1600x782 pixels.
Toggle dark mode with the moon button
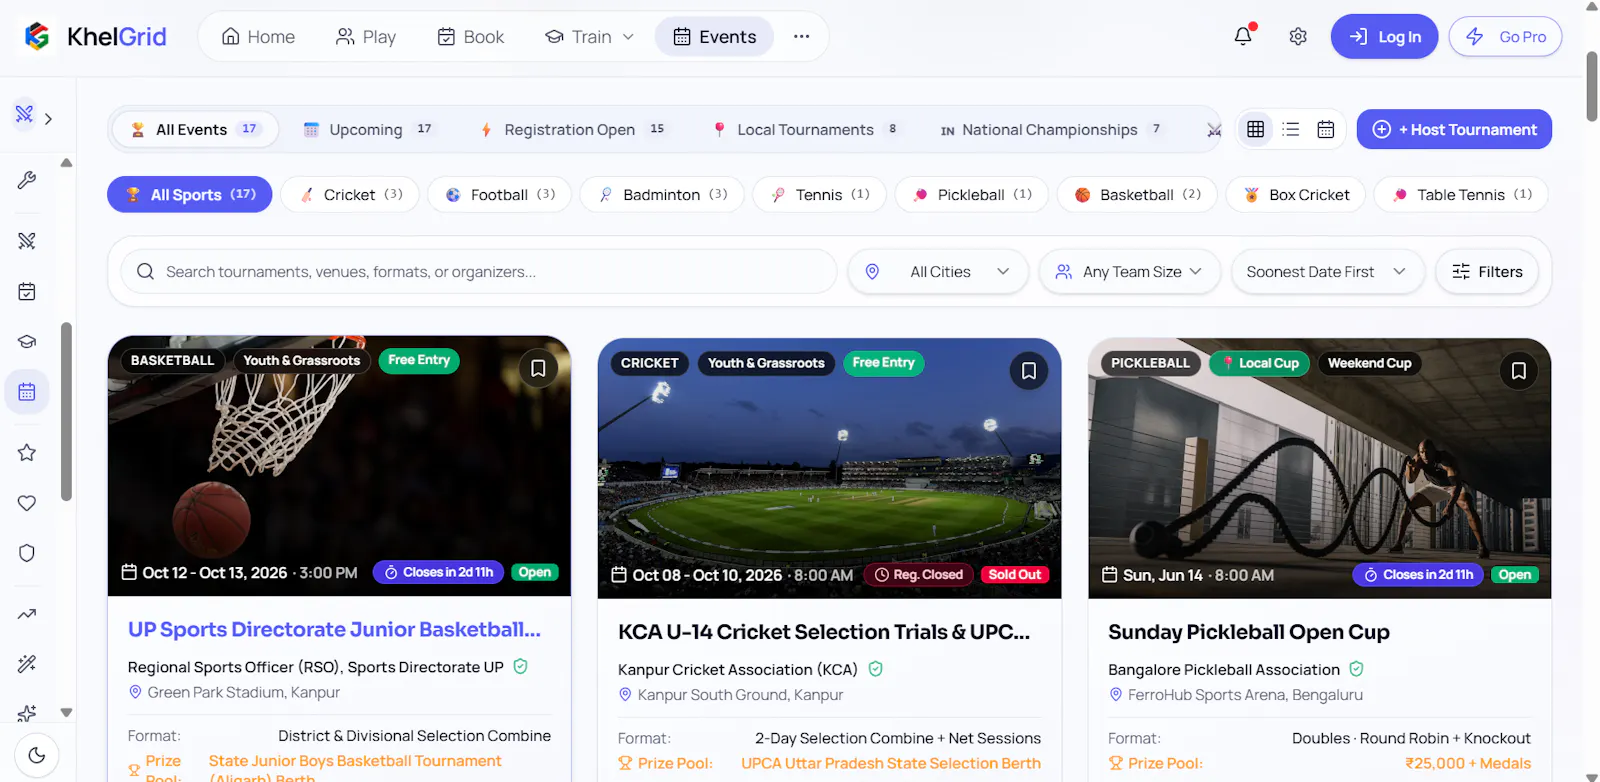point(37,755)
